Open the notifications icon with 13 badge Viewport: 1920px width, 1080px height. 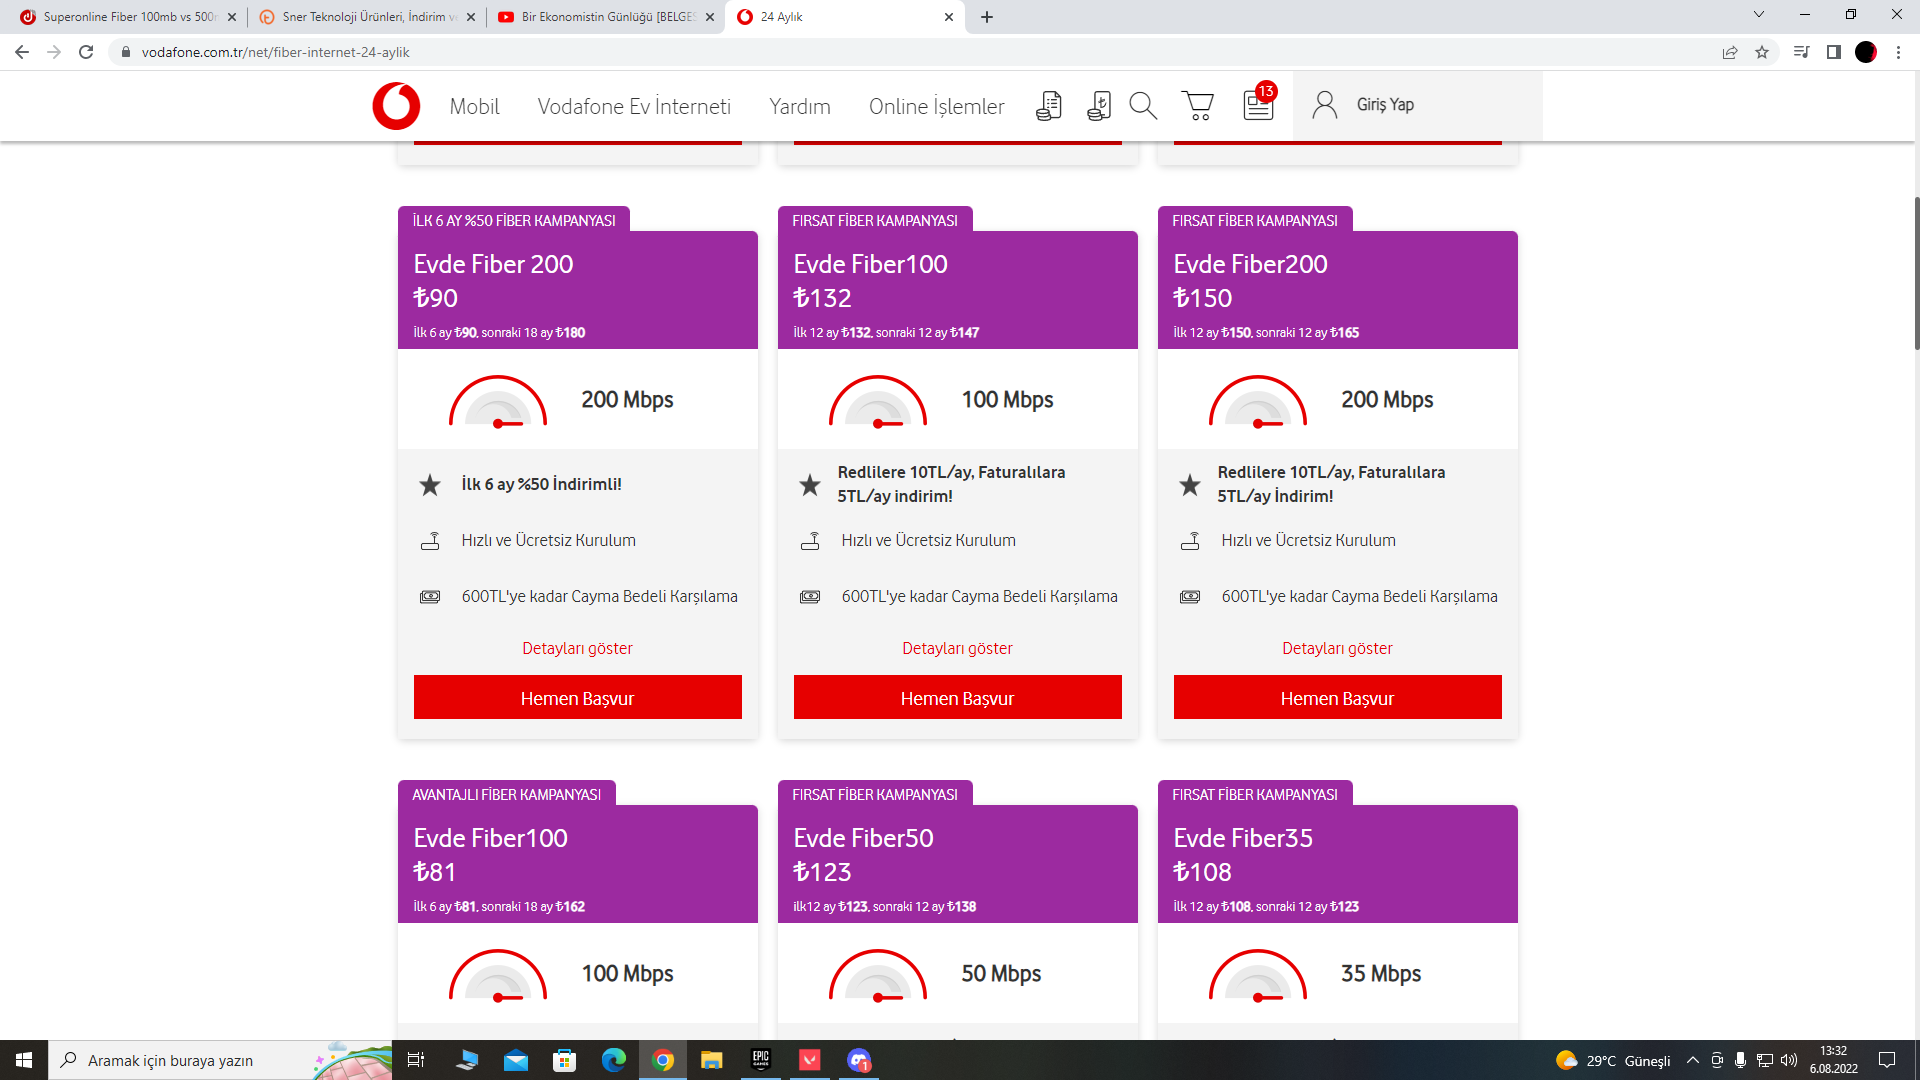(1259, 104)
